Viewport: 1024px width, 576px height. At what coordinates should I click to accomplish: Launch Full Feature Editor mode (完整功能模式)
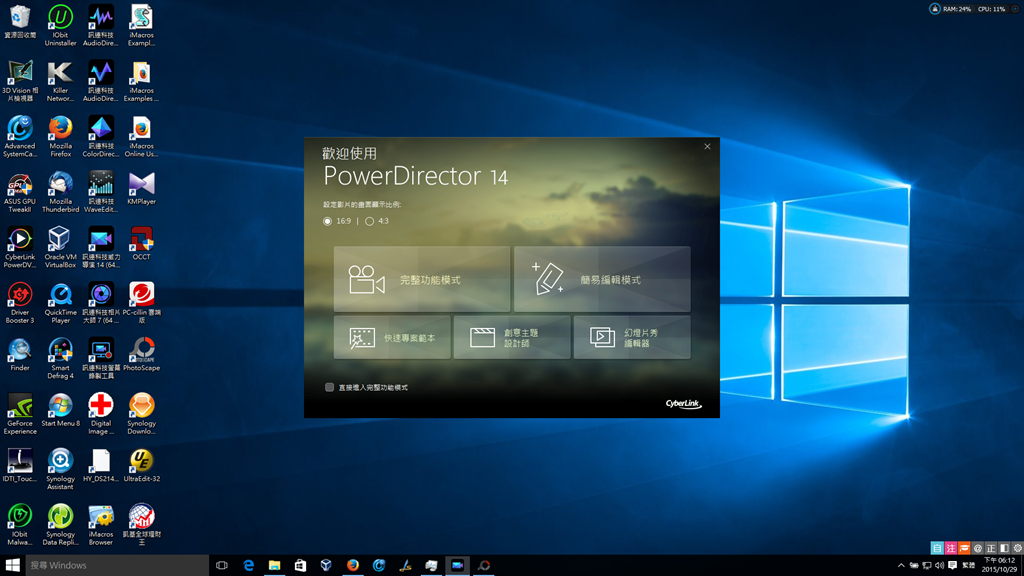(422, 280)
